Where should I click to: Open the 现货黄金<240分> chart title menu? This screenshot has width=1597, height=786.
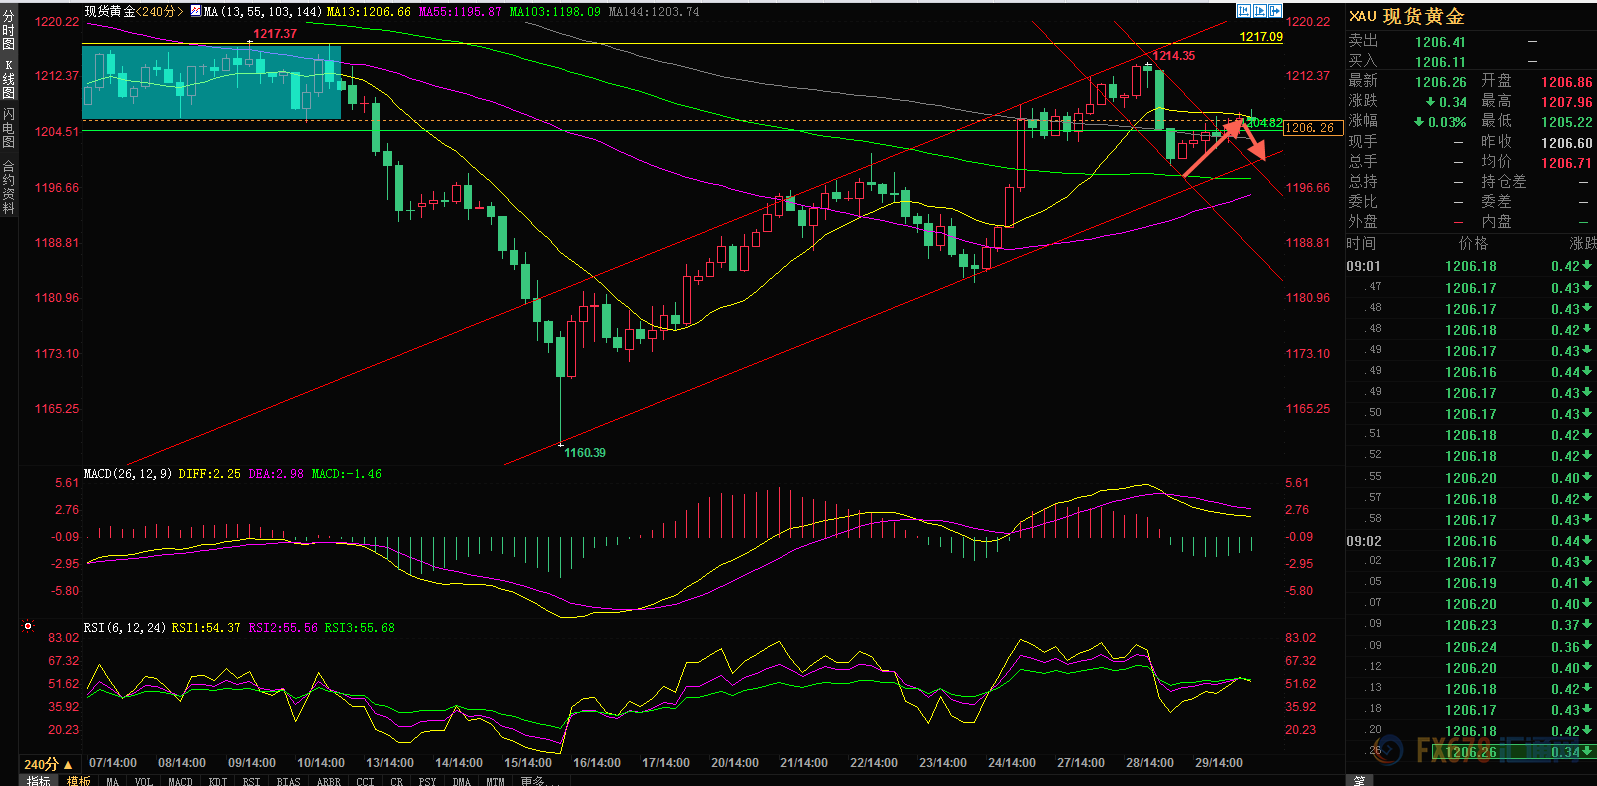[135, 12]
